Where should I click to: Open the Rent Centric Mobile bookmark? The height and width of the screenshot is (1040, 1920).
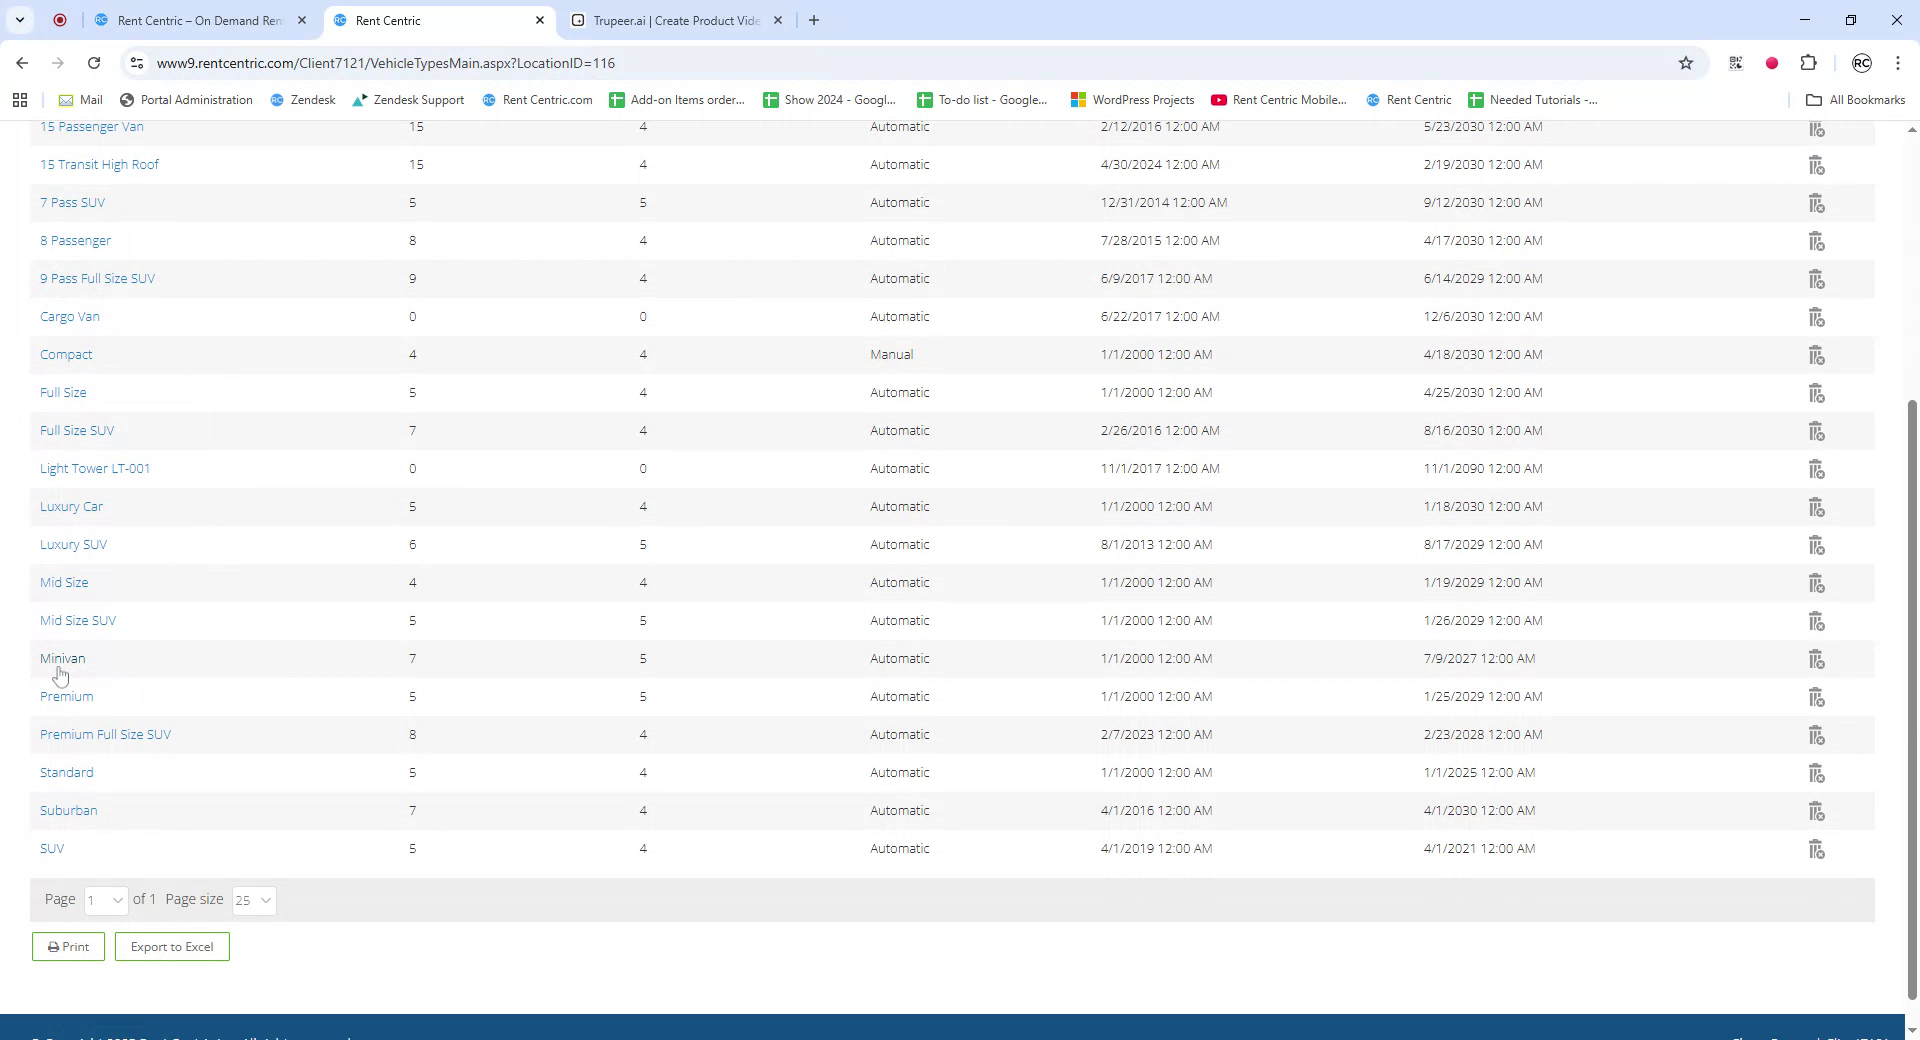pos(1279,99)
